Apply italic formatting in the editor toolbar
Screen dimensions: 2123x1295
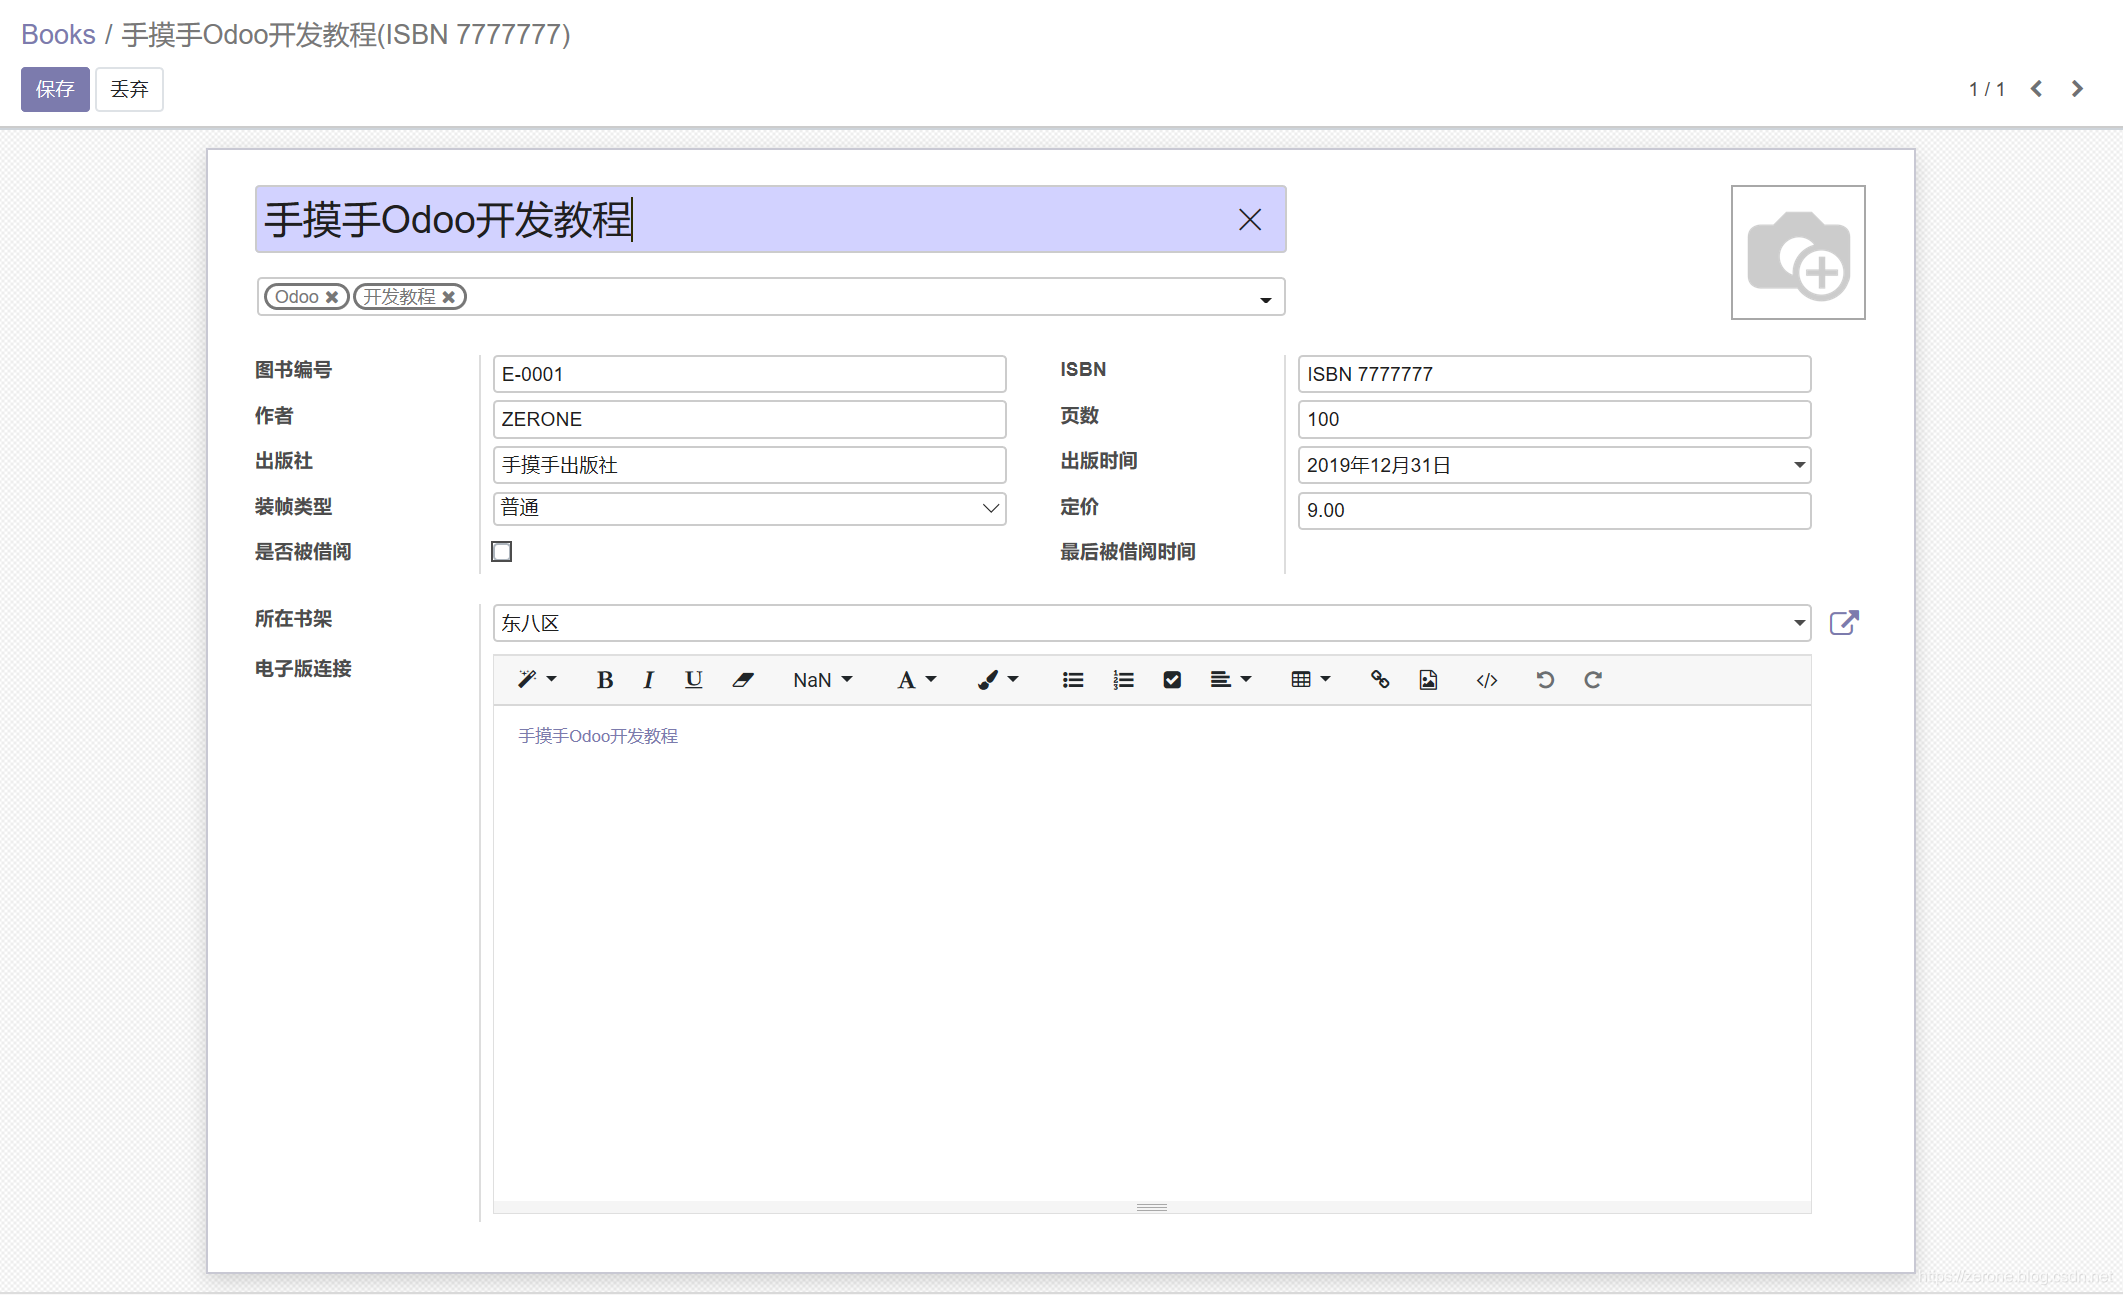click(648, 680)
